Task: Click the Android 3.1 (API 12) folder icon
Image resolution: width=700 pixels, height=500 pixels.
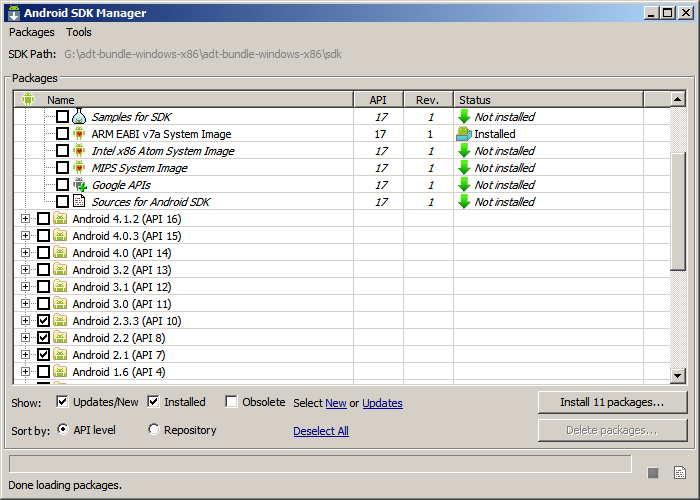Action: point(60,286)
